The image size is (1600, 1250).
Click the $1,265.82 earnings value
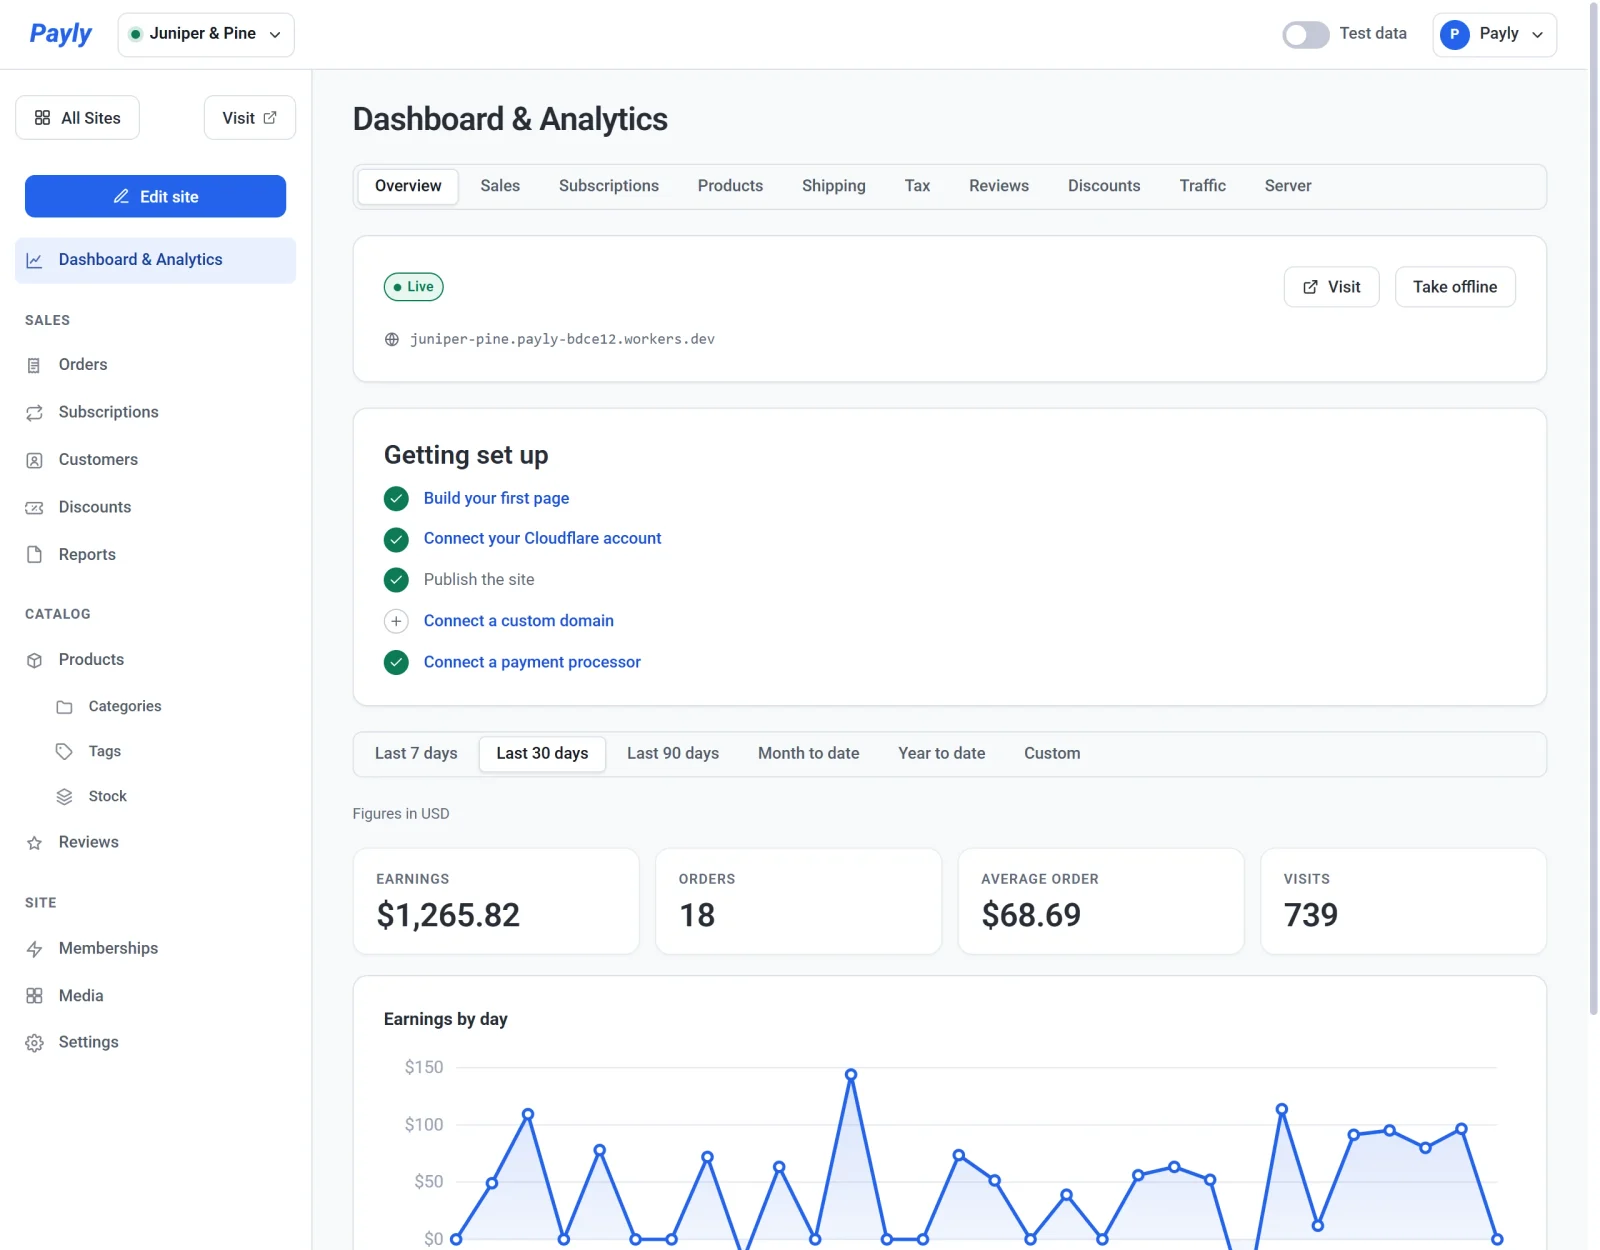[x=448, y=915]
